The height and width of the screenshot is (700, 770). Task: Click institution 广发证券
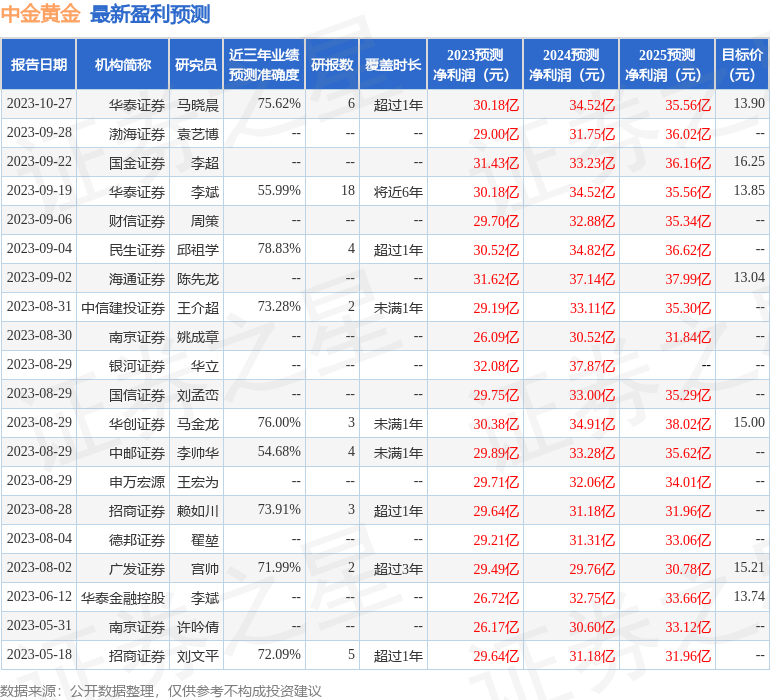(137, 569)
